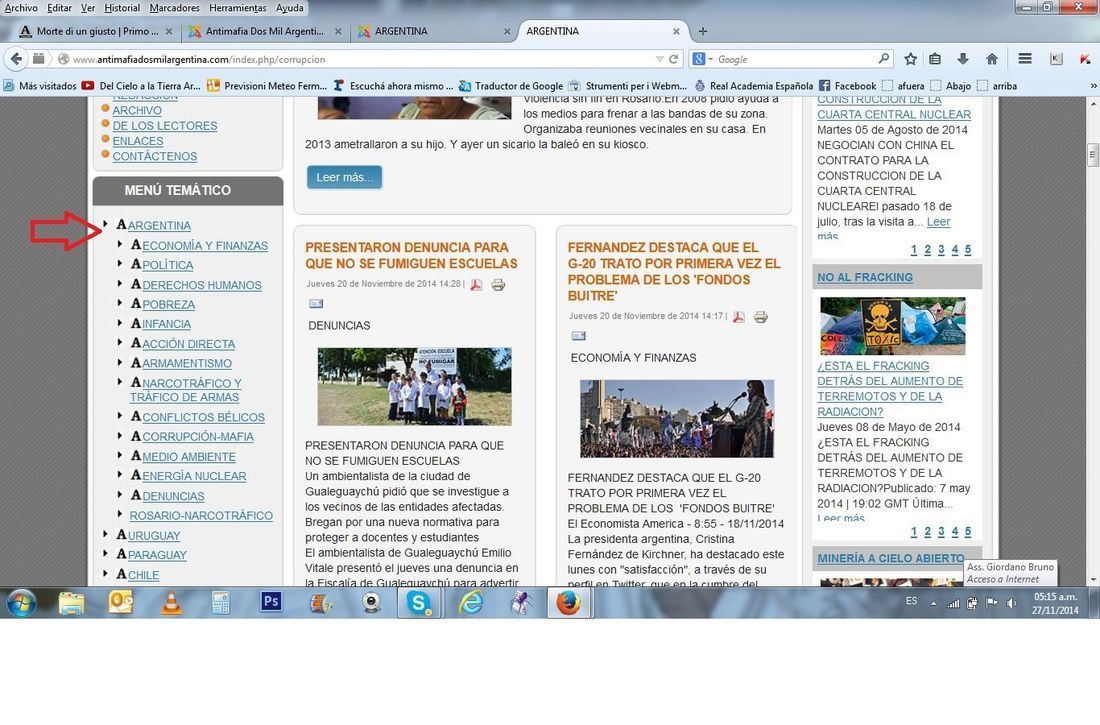Print the 'Fernandez destaca' article via printer icon
The height and width of the screenshot is (725, 1100).
760,317
